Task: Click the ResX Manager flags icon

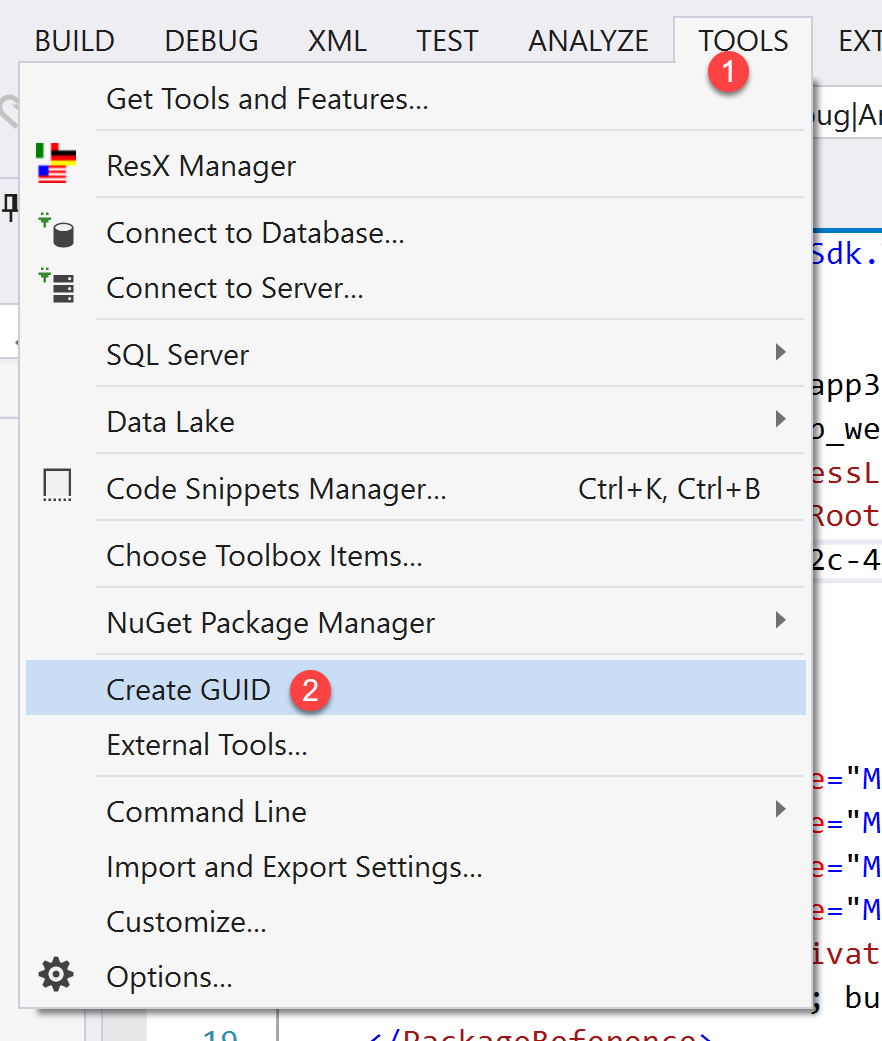Action: pos(56,163)
